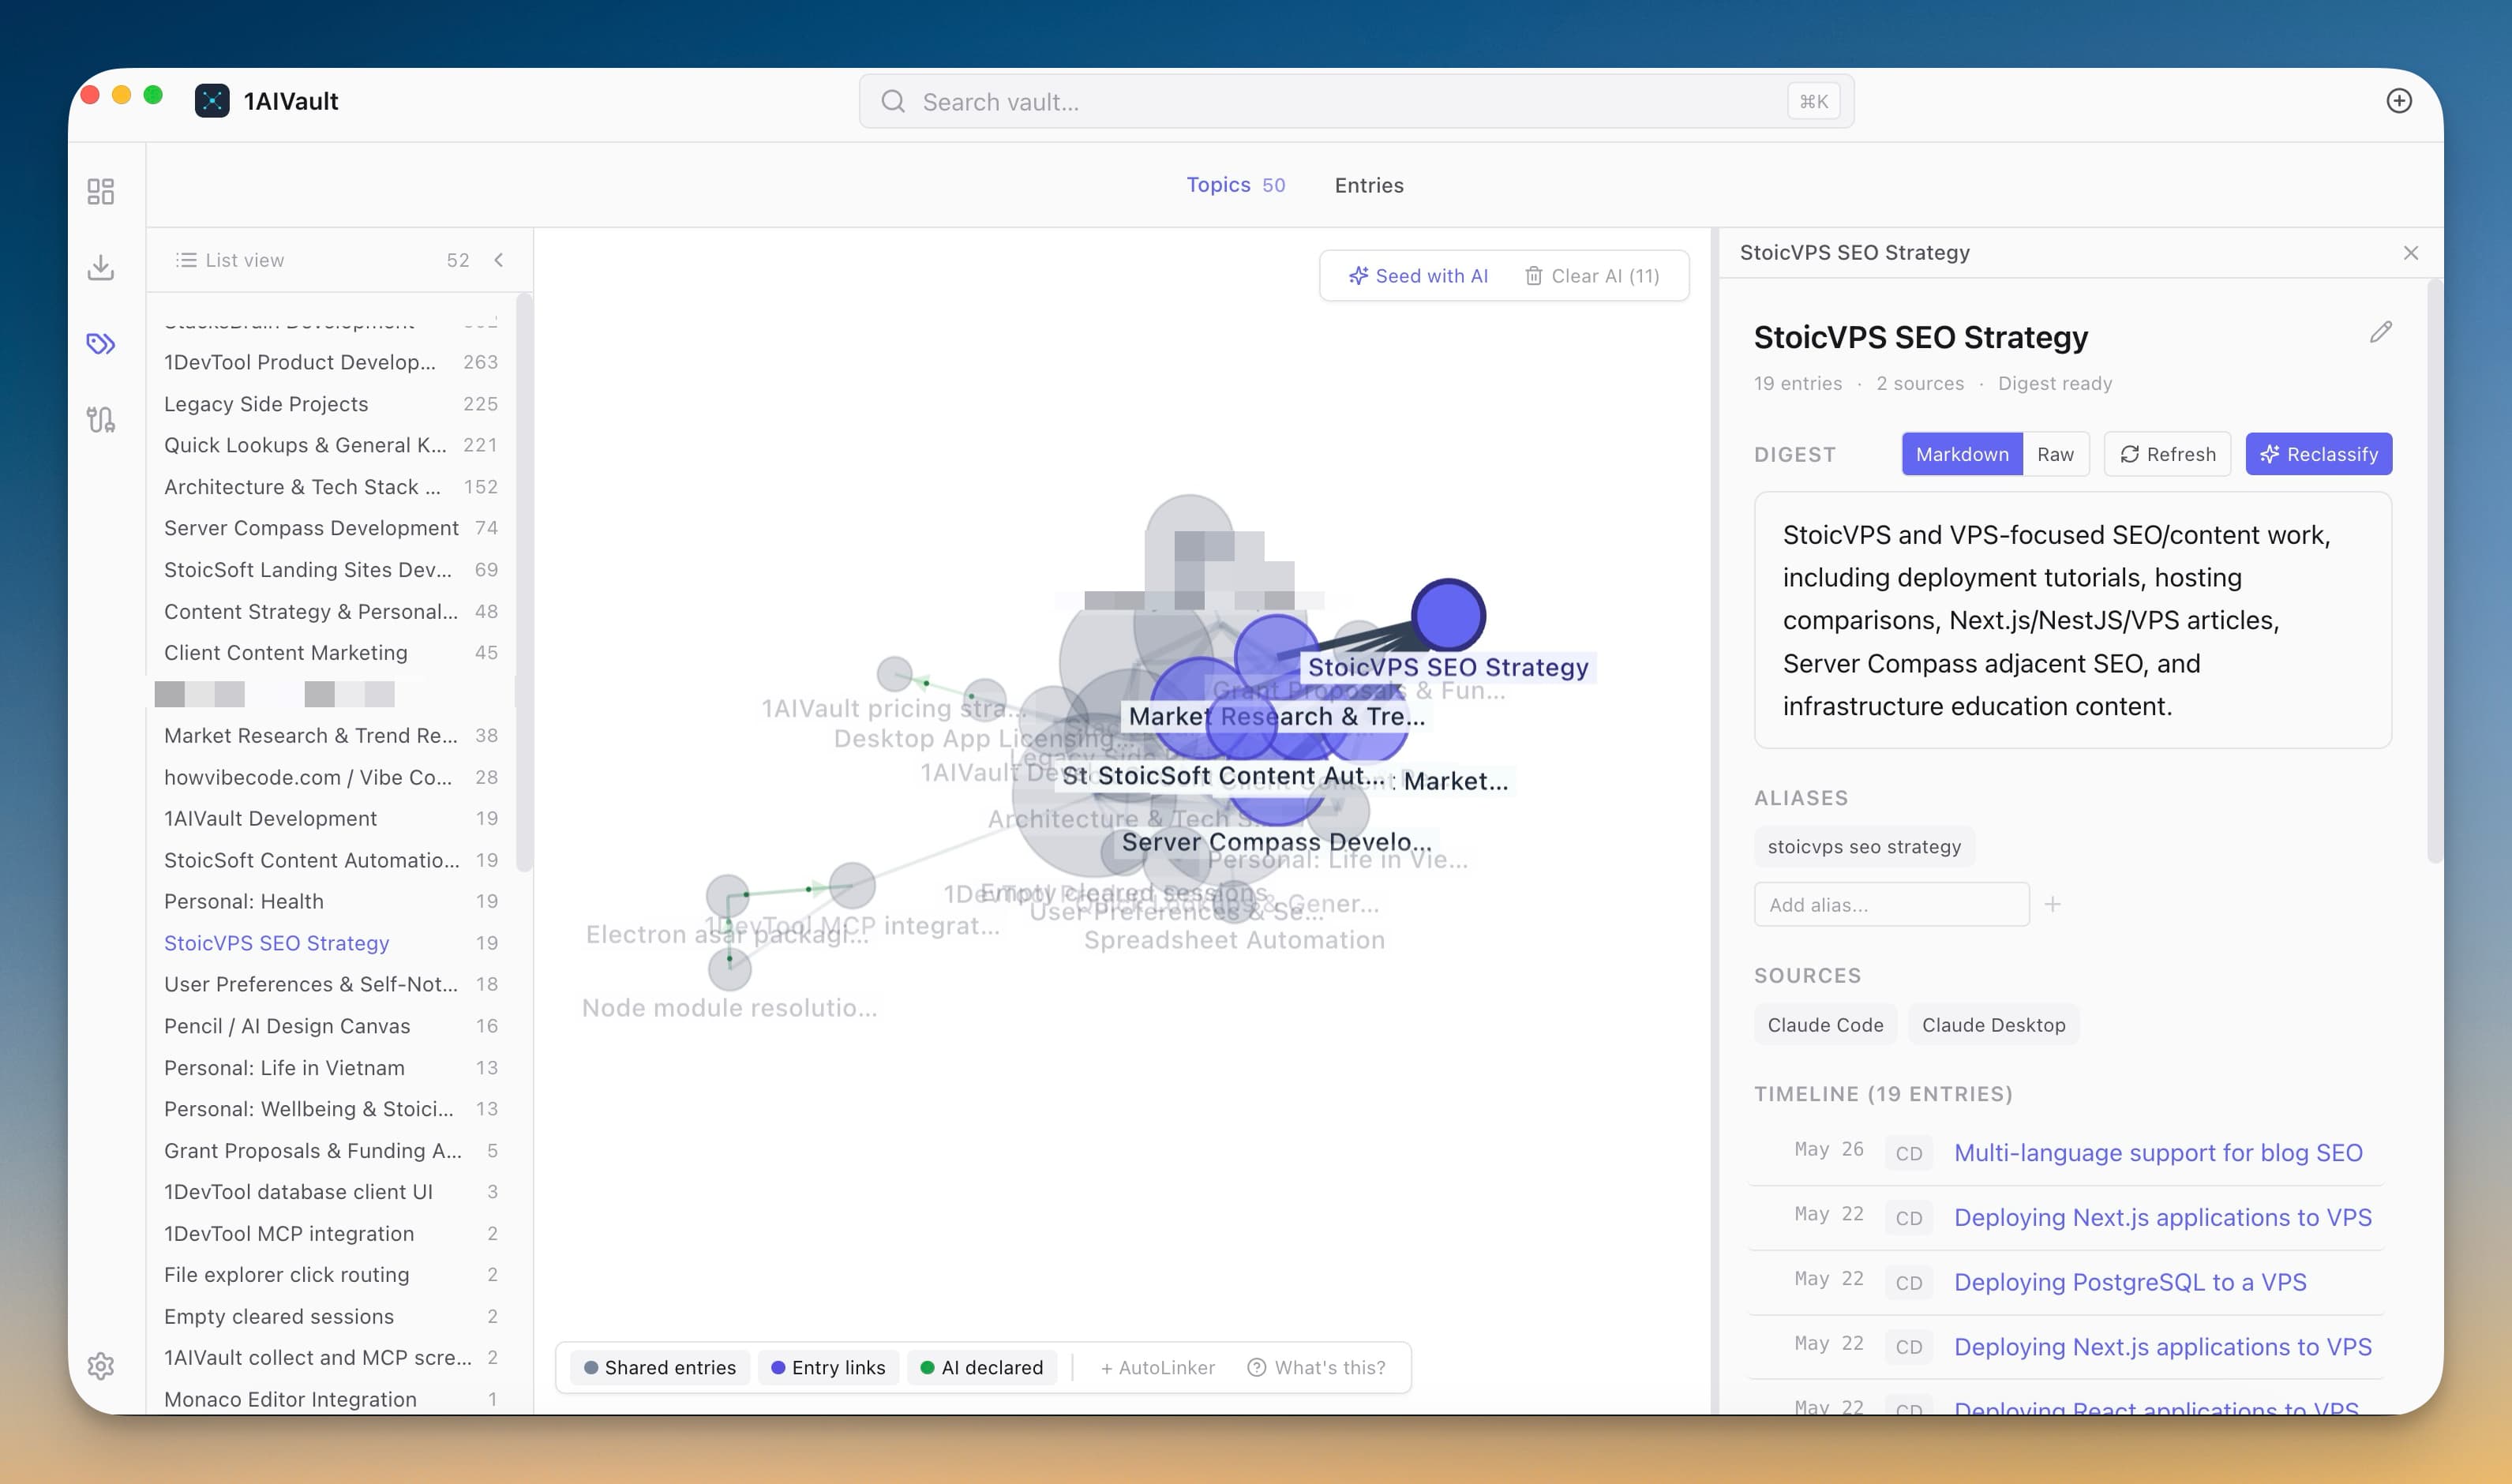This screenshot has width=2512, height=1484.
Task: Close the StoicVPS SEO Strategy panel
Action: [2411, 253]
